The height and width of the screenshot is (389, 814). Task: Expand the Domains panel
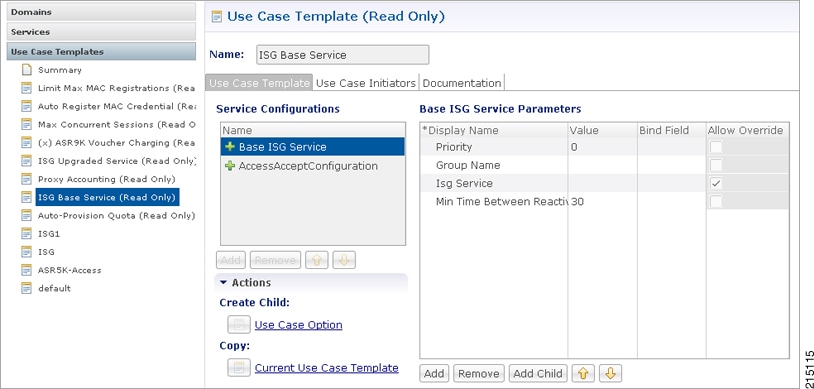(x=101, y=12)
